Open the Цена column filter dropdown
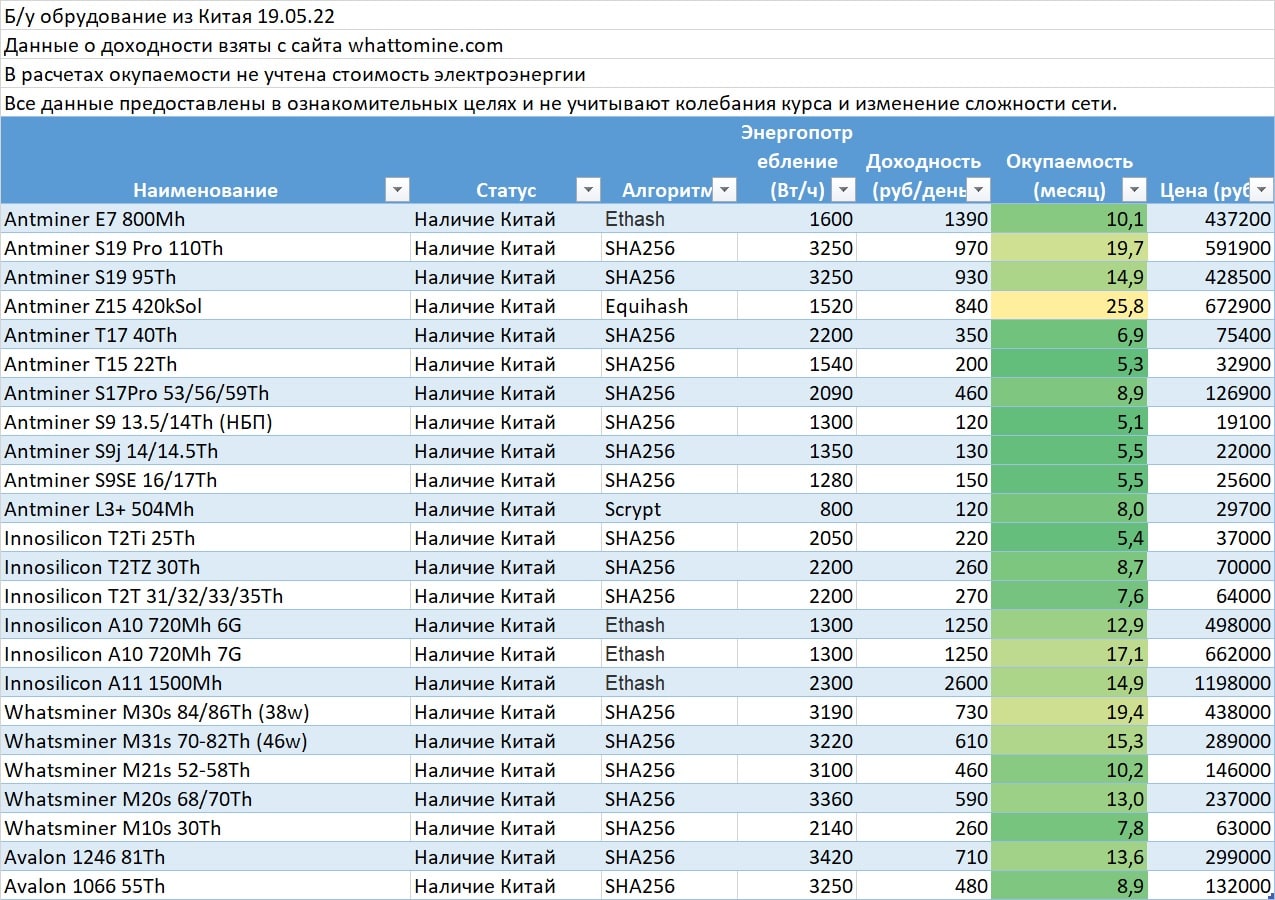The image size is (1275, 900). 1263,190
